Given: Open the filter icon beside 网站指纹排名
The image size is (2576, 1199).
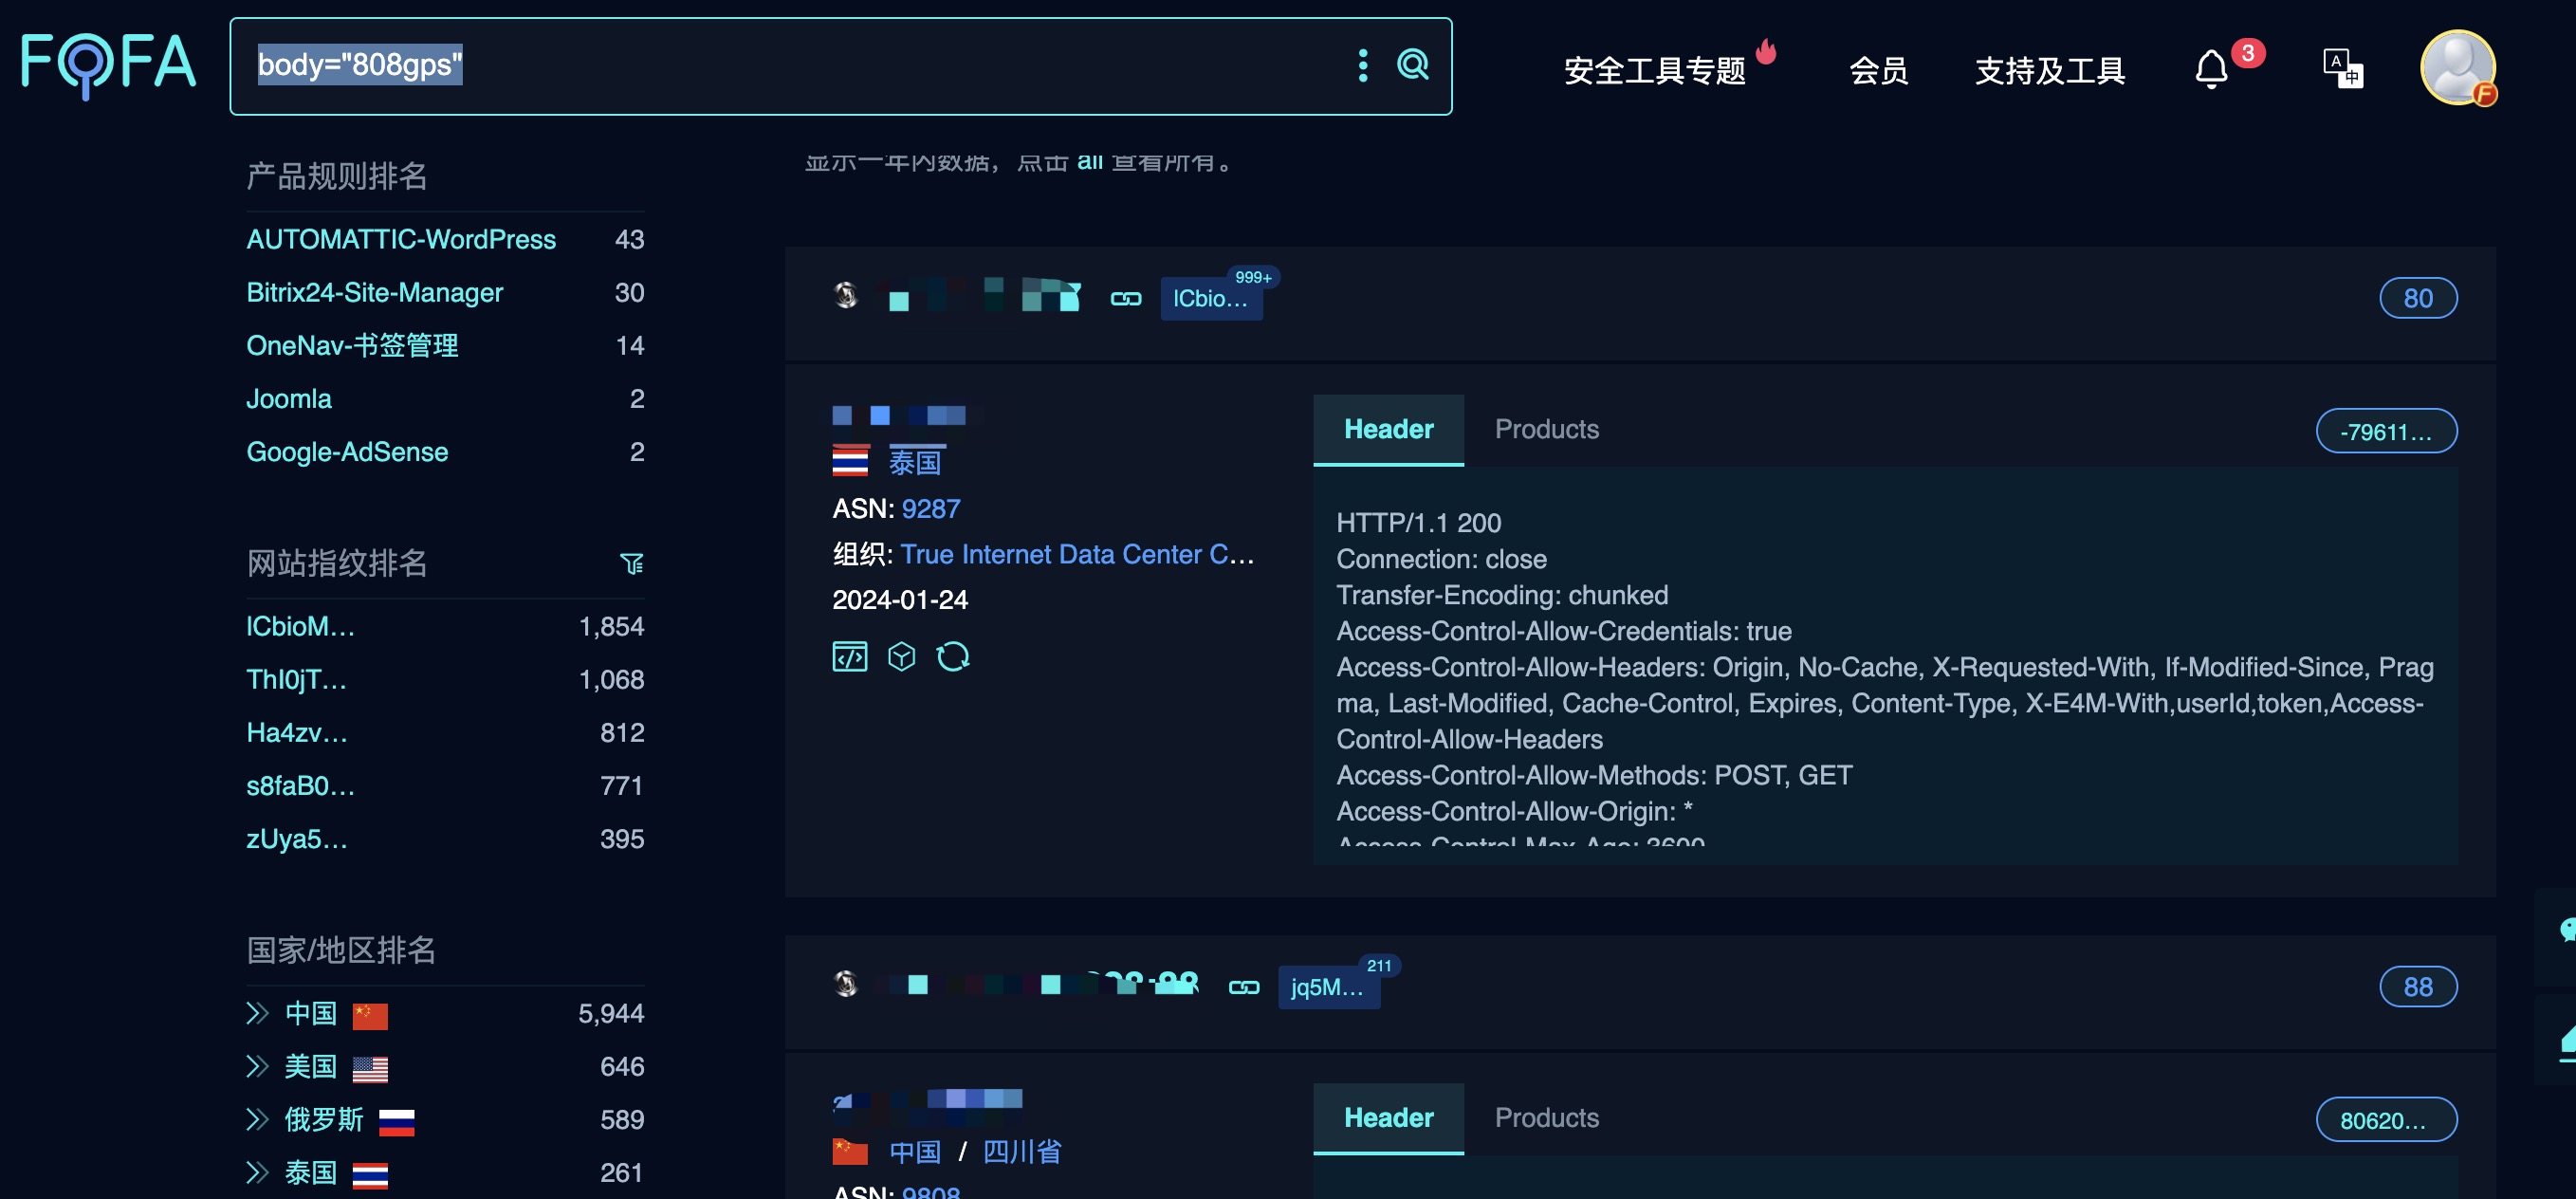Looking at the screenshot, I should (x=631, y=563).
